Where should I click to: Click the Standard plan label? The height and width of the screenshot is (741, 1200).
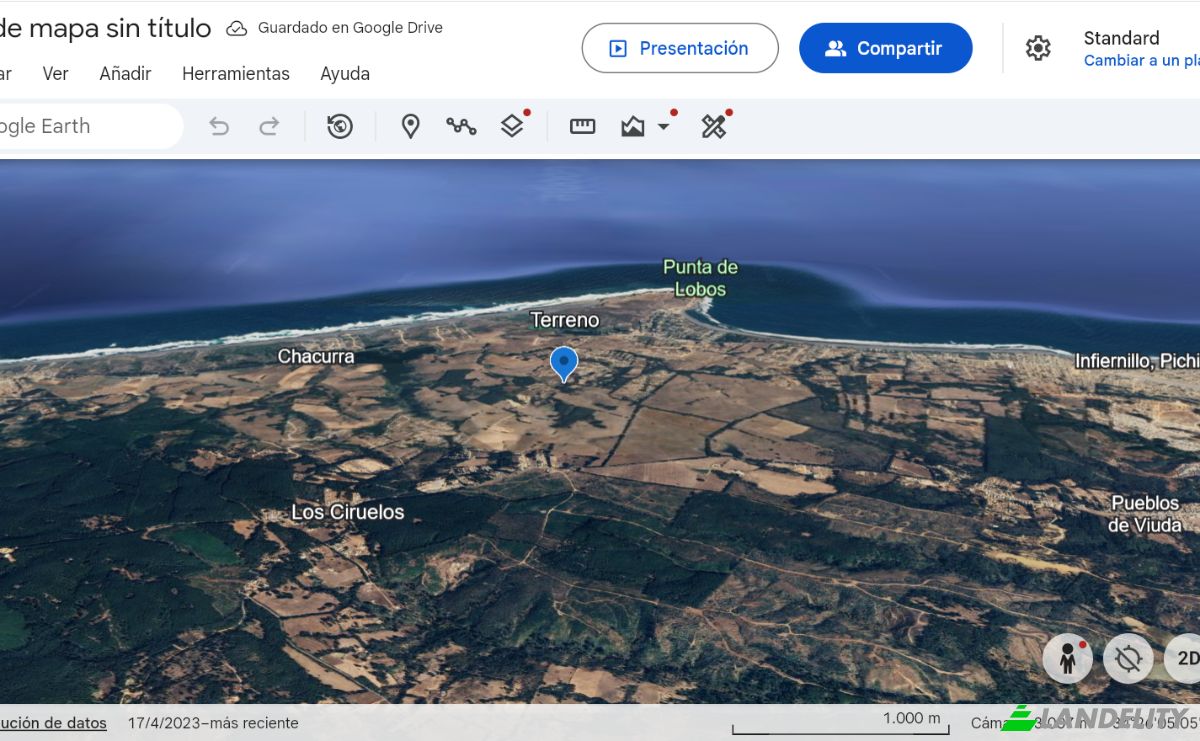pyautogui.click(x=1122, y=38)
